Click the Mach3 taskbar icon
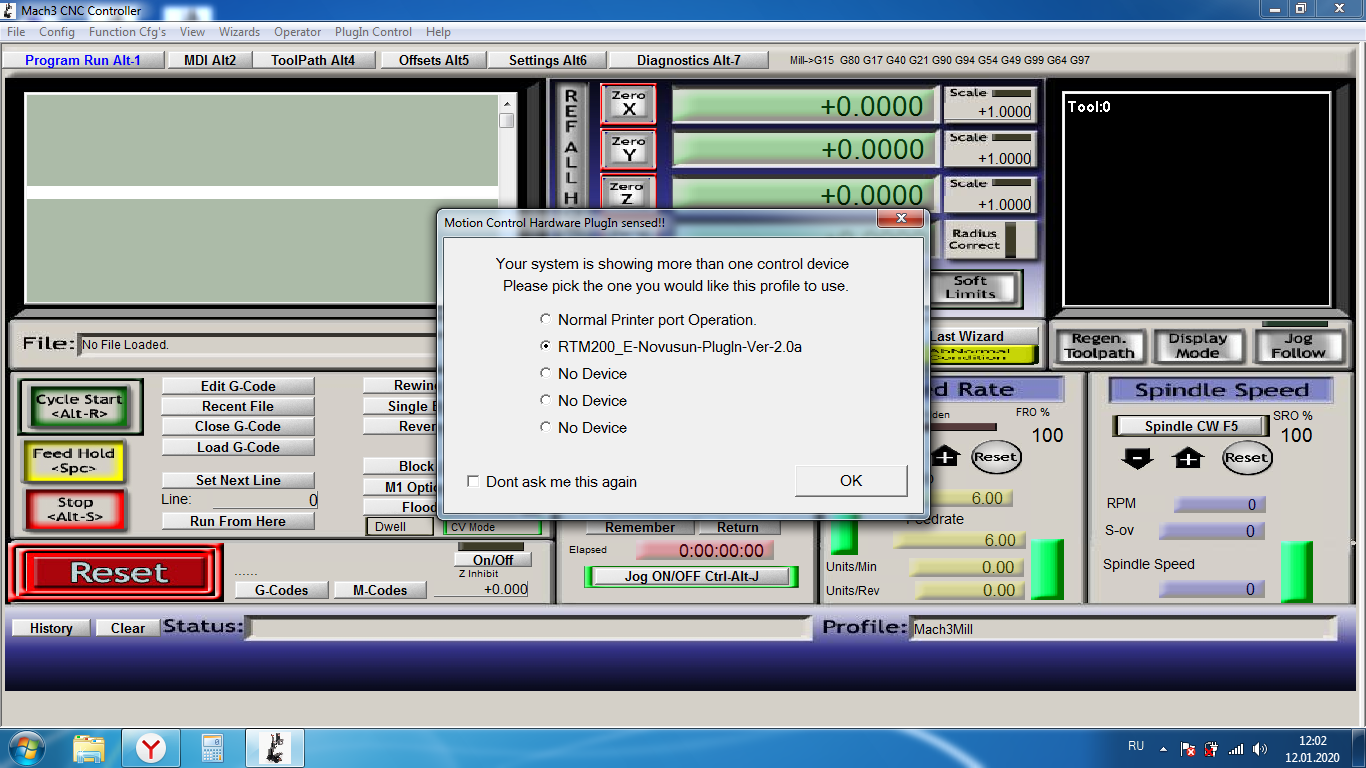 [275, 748]
